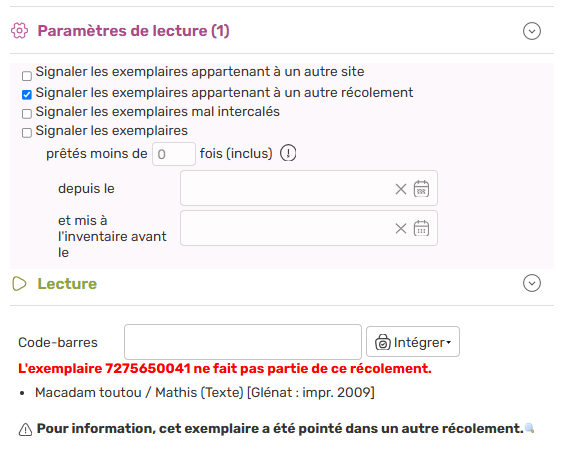This screenshot has width=567, height=461.
Task: Click the play icon beside Lecture heading
Action: point(19,284)
